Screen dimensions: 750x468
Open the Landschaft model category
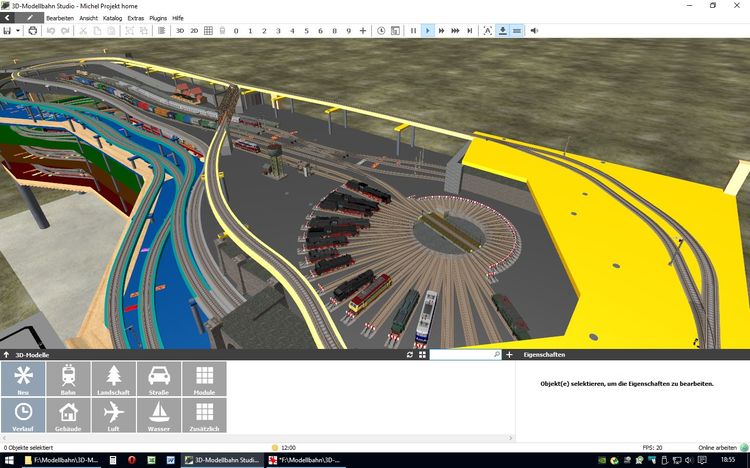point(113,378)
